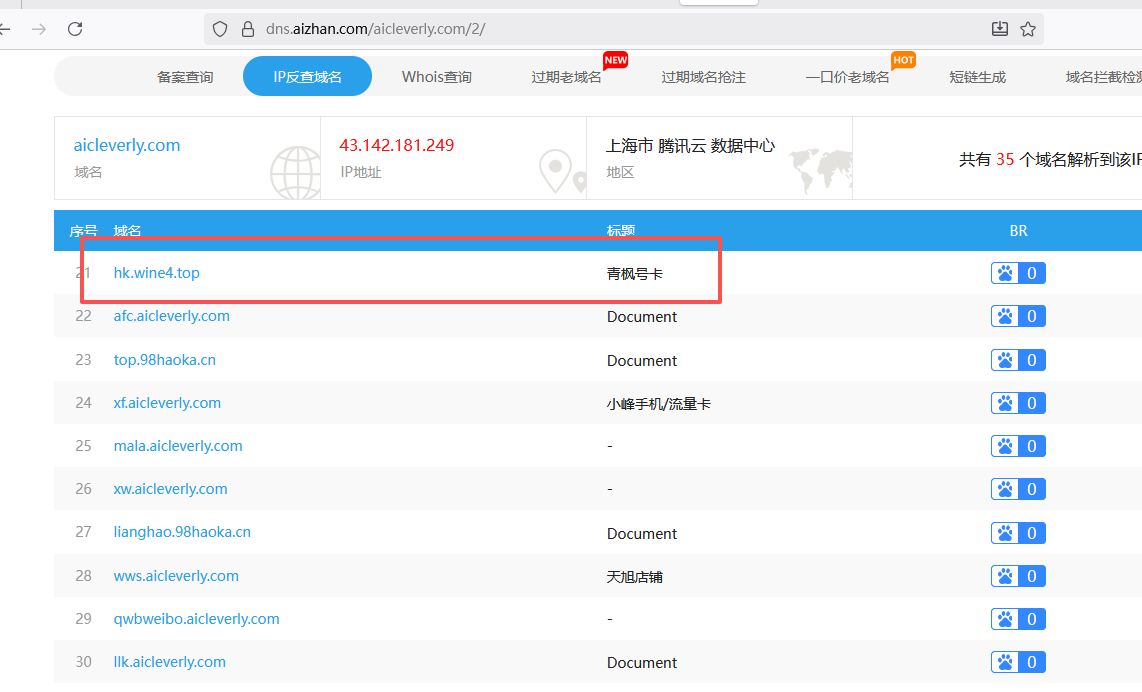Screen dimensions: 1142x692
Task: Click the 小峰手机/流量卡 title cell
Action: point(658,404)
